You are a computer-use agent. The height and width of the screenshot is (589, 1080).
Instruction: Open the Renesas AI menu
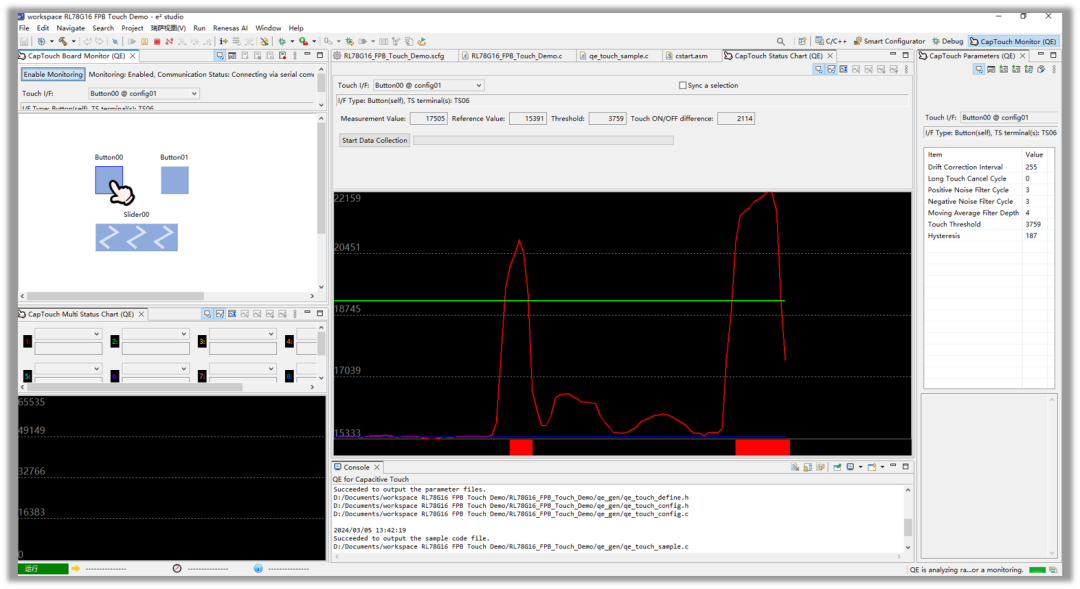coord(230,28)
